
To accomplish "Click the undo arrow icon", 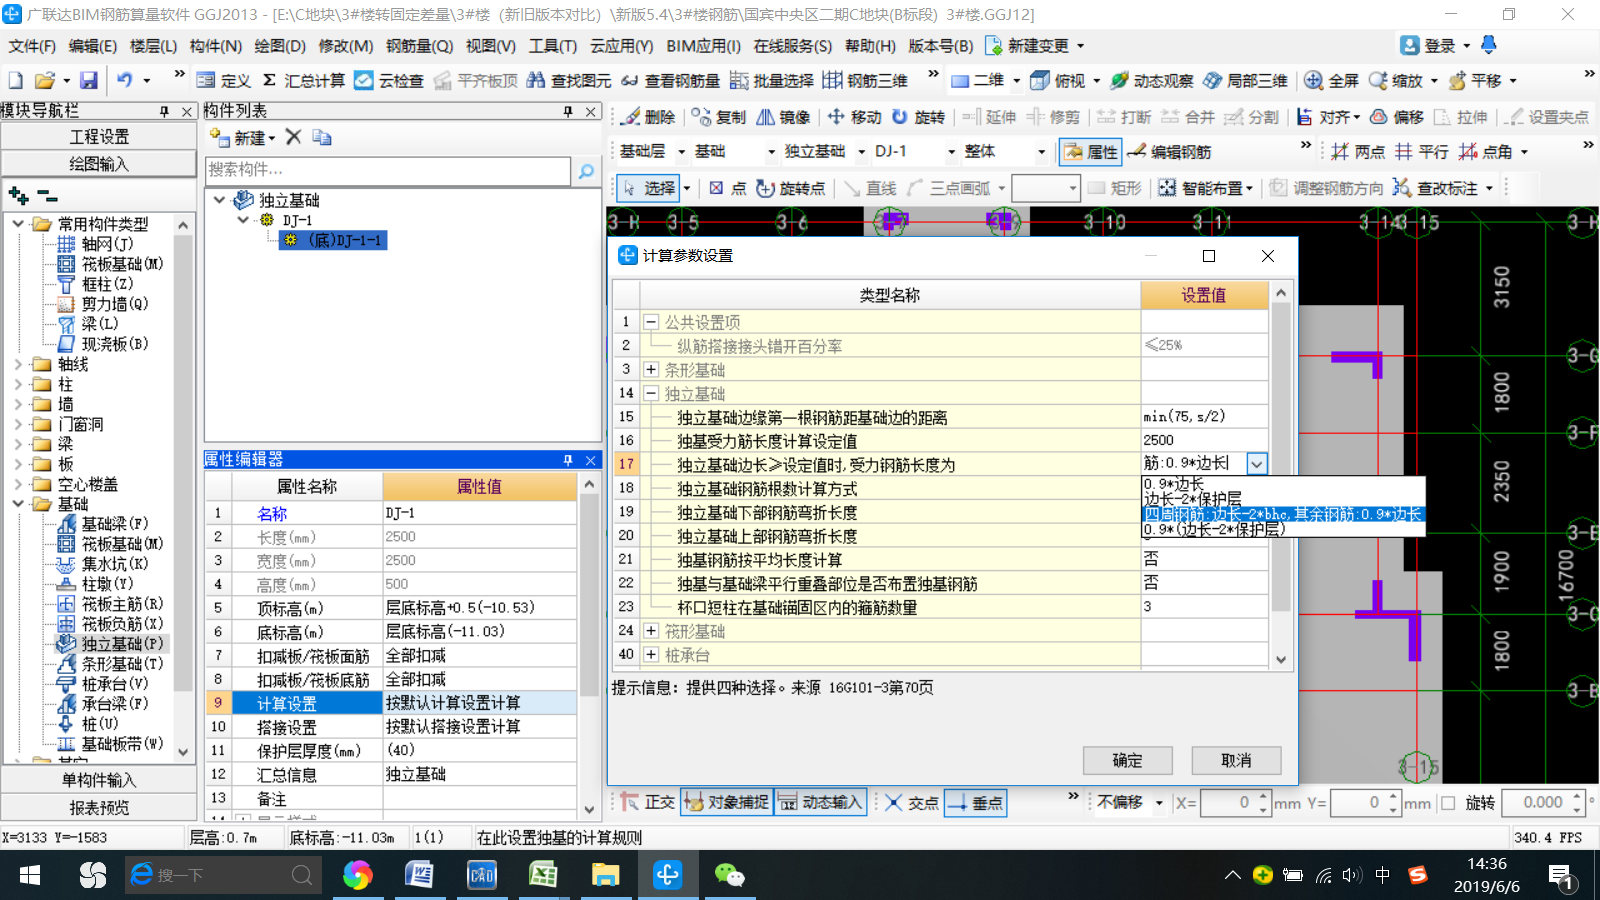I will 124,80.
